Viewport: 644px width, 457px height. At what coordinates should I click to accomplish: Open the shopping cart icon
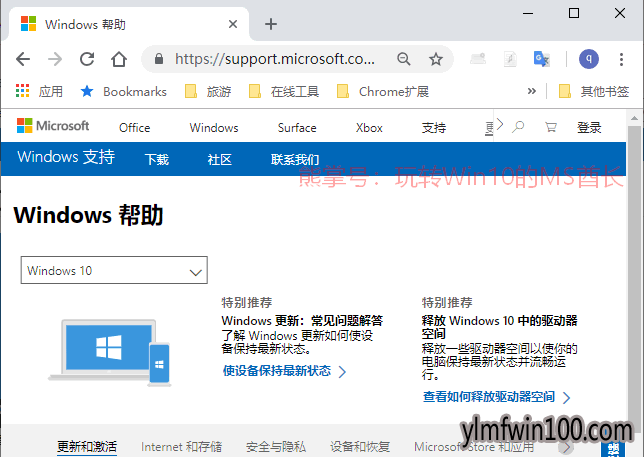(x=551, y=127)
